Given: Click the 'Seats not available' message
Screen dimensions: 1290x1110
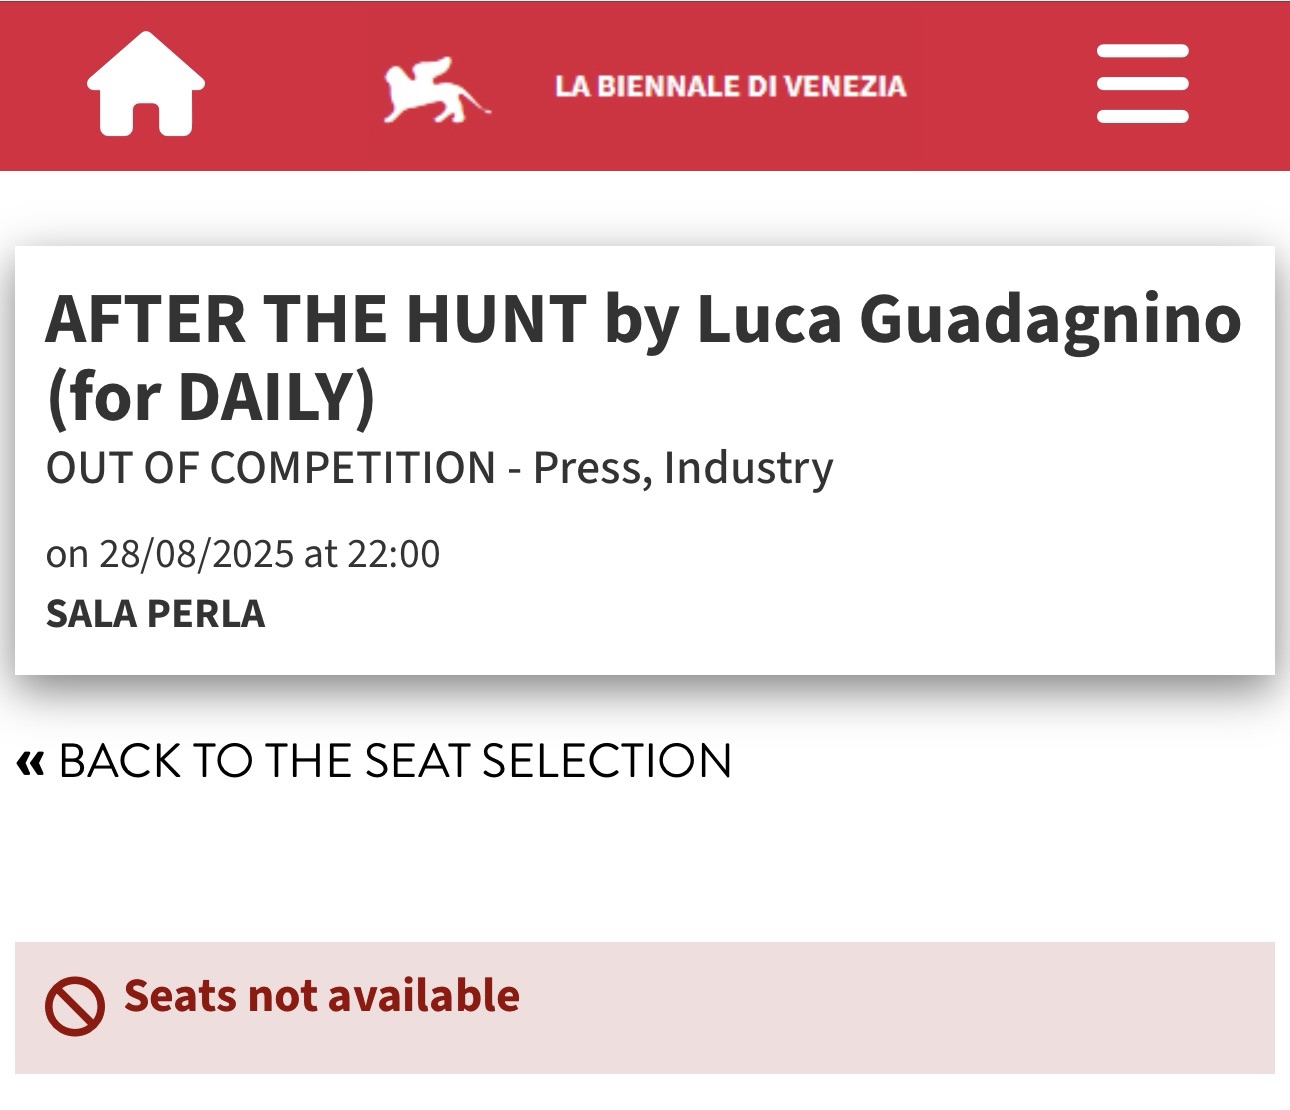Looking at the screenshot, I should click(x=321, y=997).
